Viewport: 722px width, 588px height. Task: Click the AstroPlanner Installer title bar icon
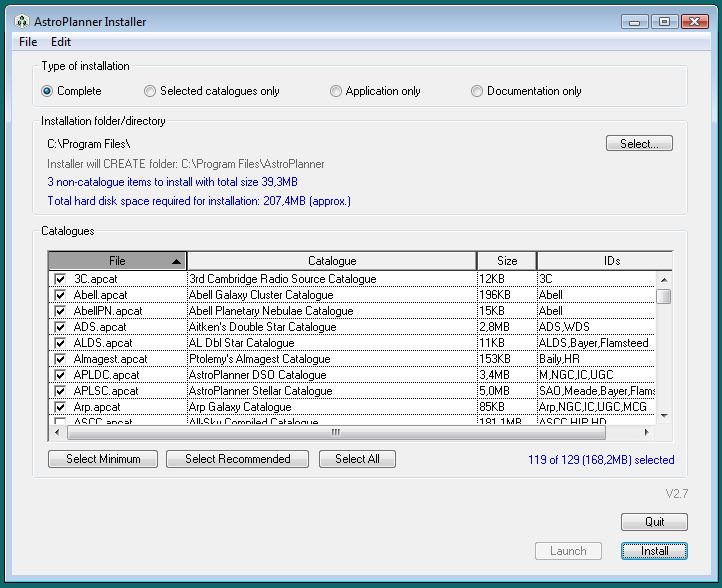click(x=22, y=21)
